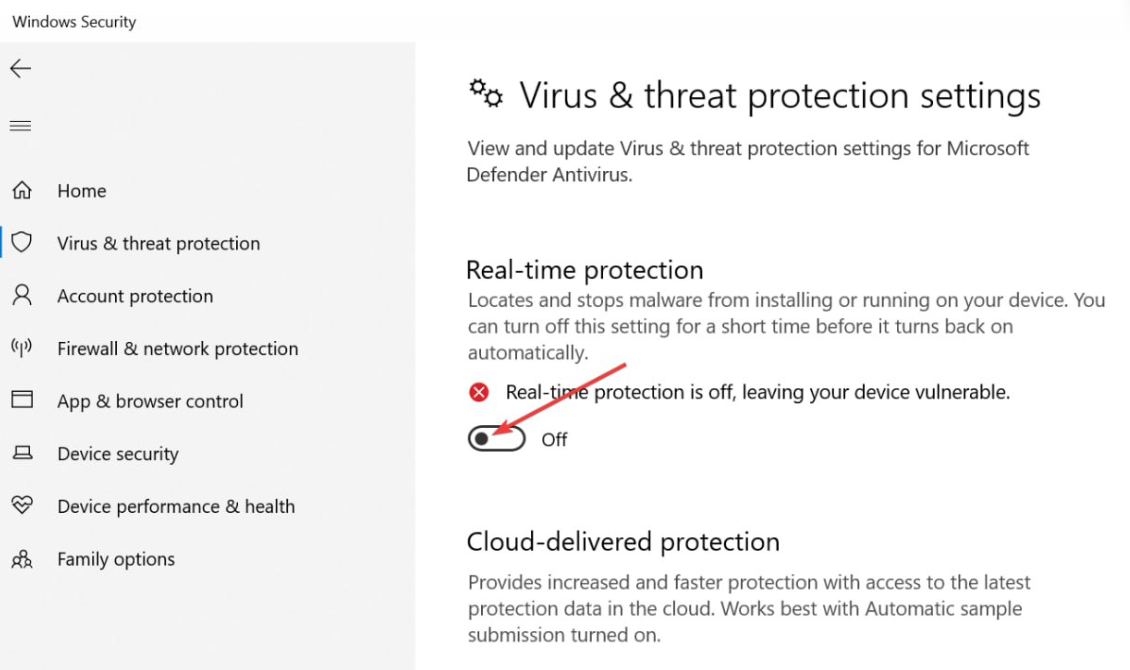
Task: Click the heart icon for Device performance & health
Action: point(22,506)
